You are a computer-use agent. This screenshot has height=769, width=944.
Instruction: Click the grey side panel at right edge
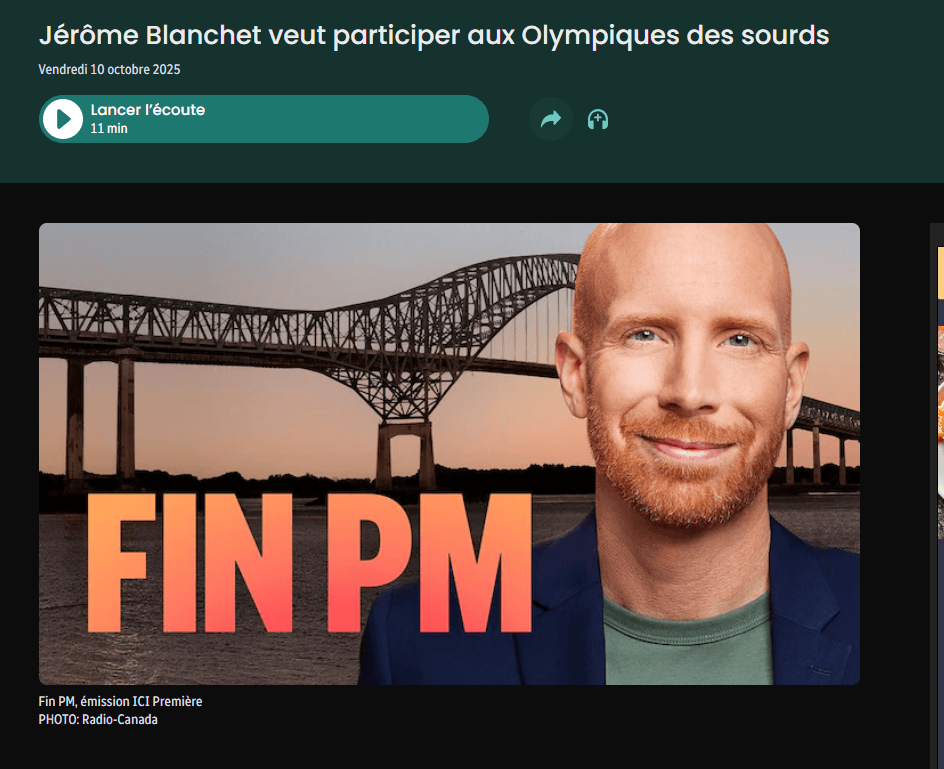click(937, 496)
